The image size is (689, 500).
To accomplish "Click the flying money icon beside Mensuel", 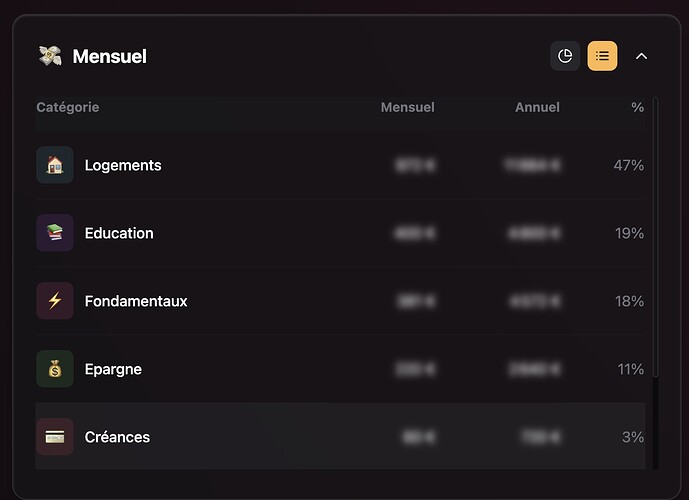I will click(50, 56).
